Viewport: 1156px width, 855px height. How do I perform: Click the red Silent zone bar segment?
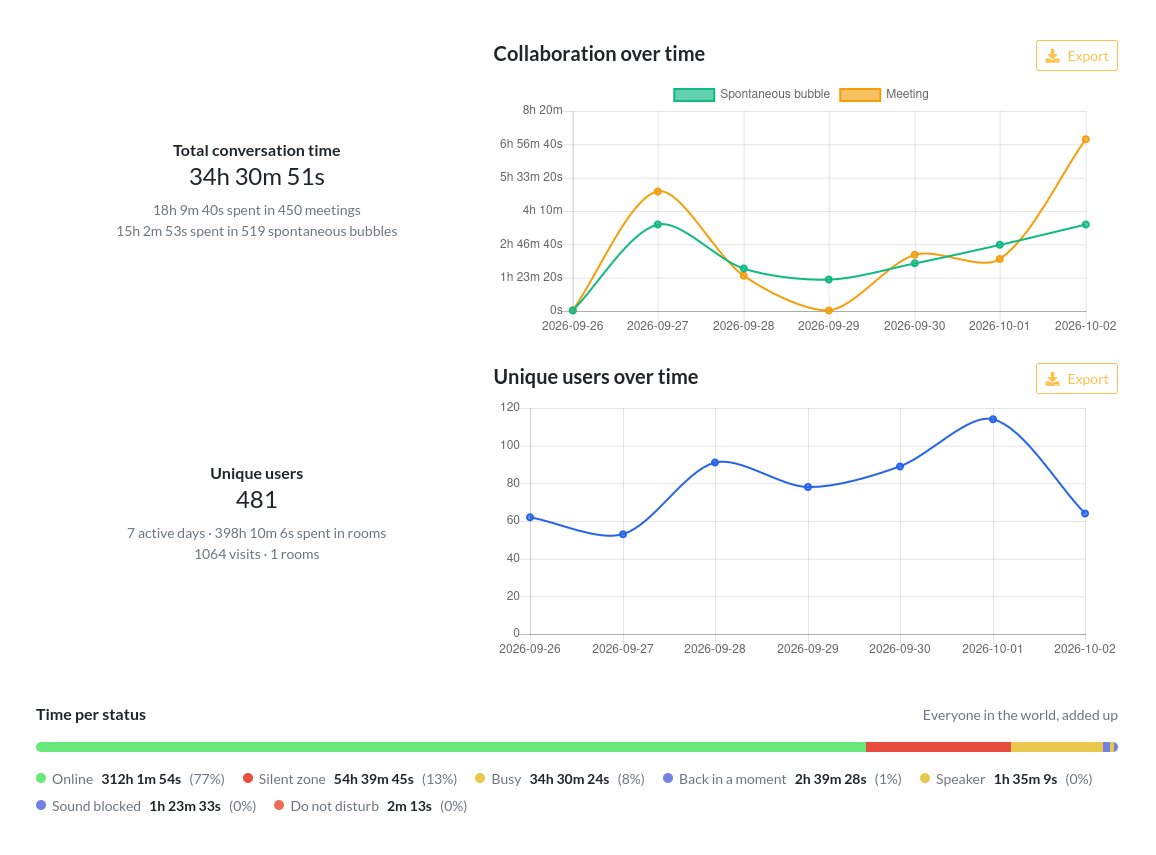[x=938, y=747]
